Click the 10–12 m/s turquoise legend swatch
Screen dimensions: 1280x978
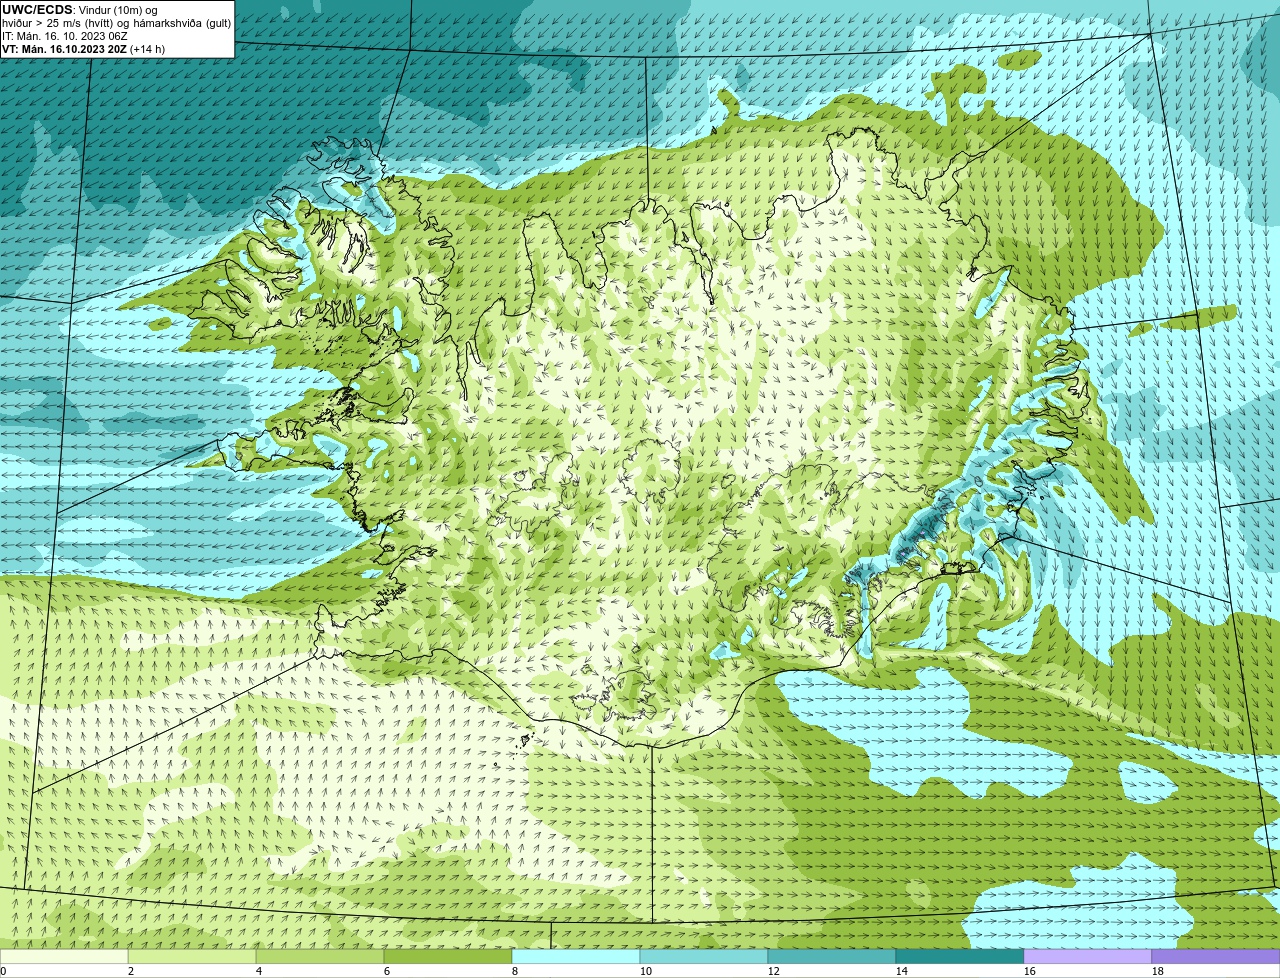point(704,957)
